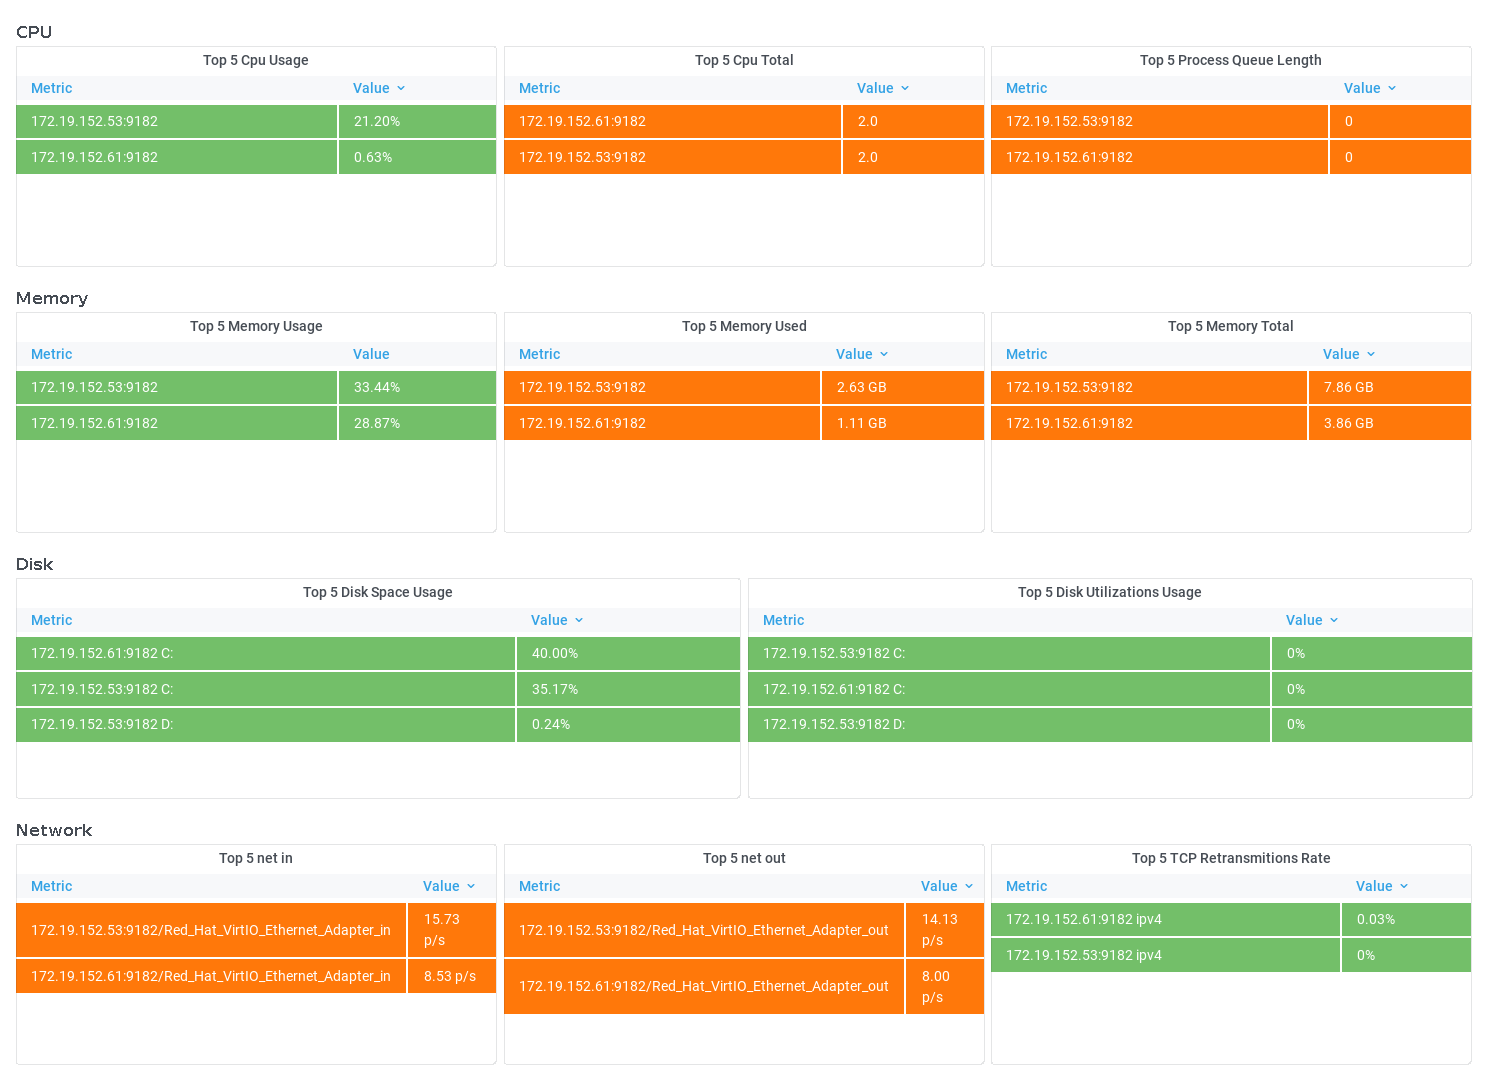The width and height of the screenshot is (1487, 1072).
Task: Click Metric header in TCP Retransmitions Rate table
Action: tap(1027, 886)
